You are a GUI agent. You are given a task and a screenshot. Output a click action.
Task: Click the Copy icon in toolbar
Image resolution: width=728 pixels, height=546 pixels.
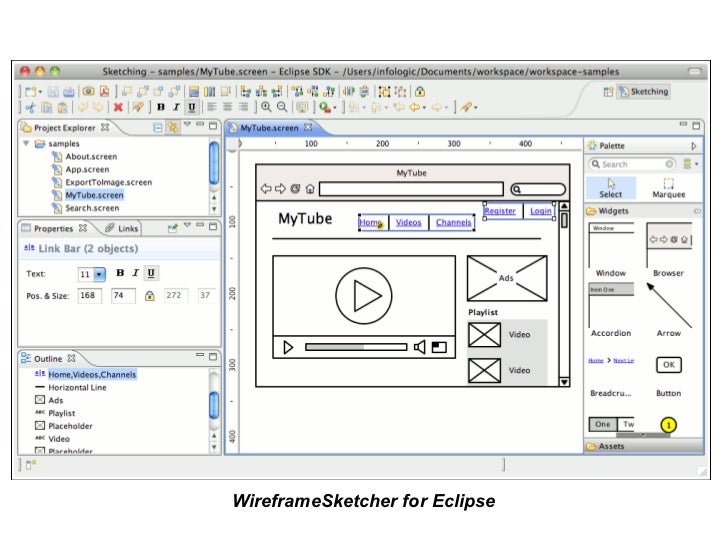click(x=46, y=108)
